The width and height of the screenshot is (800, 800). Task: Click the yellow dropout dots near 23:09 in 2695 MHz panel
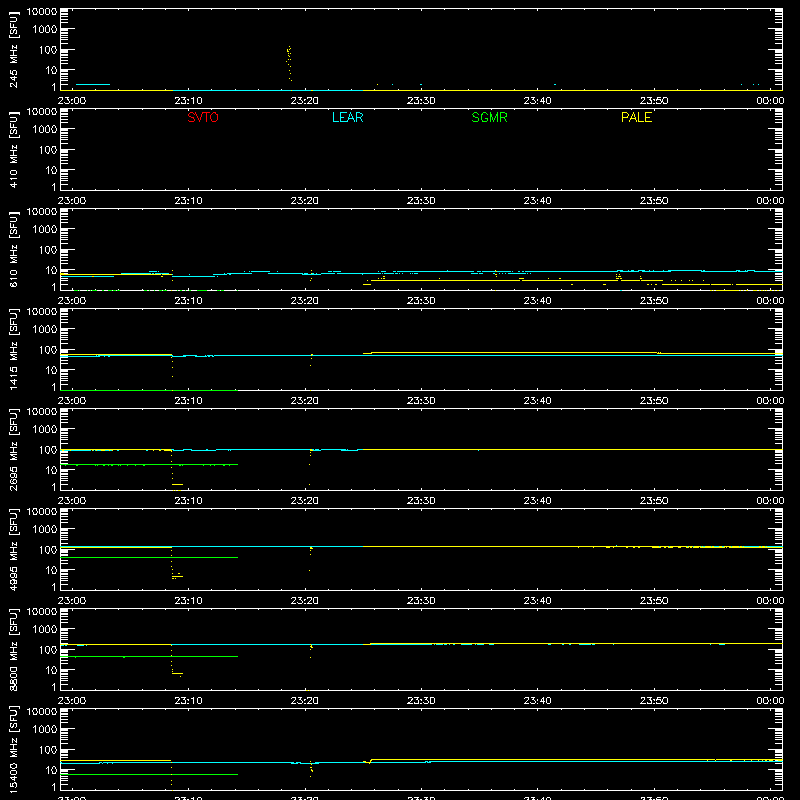176,470
